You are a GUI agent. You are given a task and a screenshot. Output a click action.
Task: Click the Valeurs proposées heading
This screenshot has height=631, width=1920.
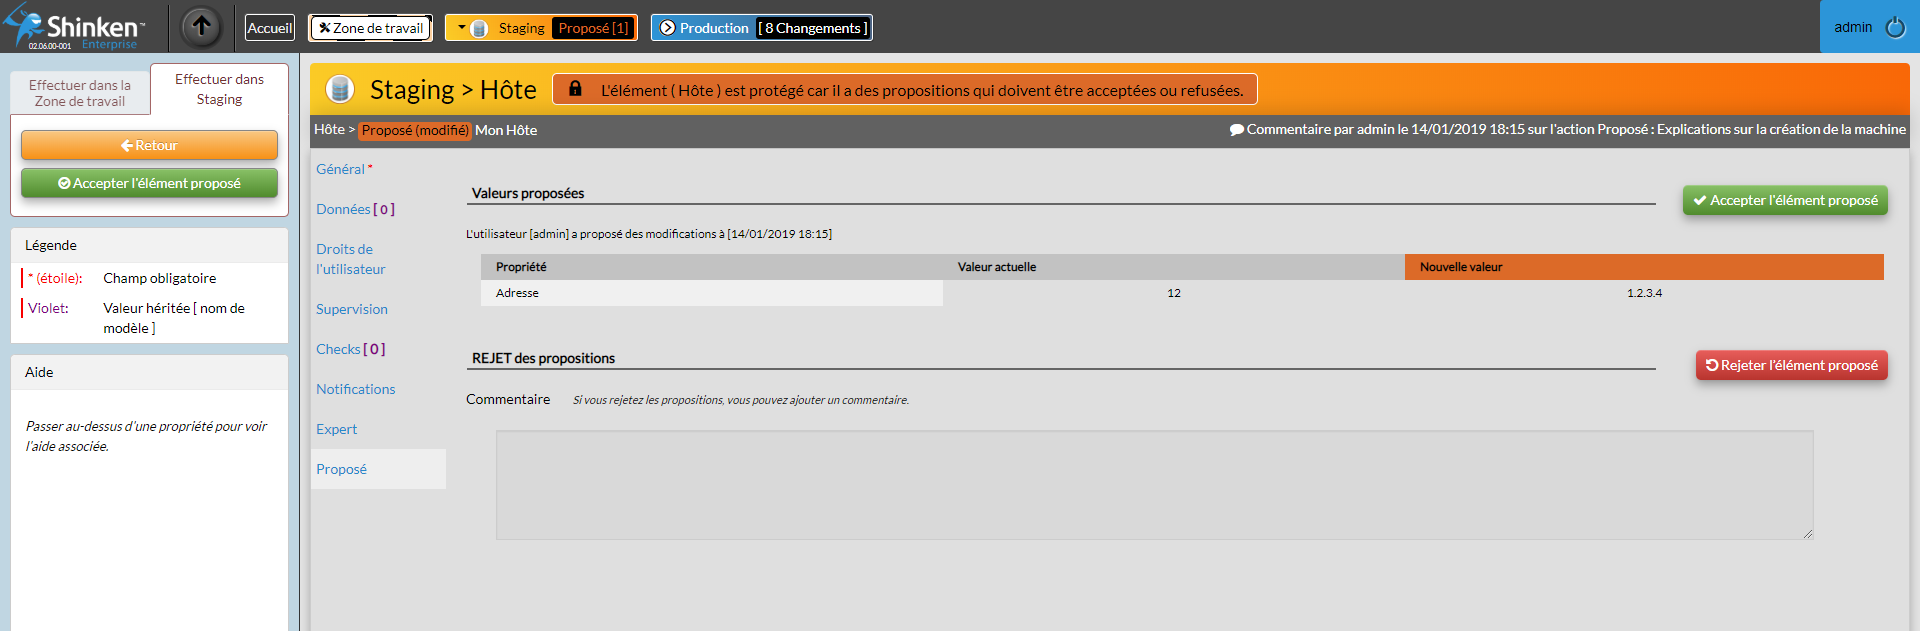[x=528, y=193]
